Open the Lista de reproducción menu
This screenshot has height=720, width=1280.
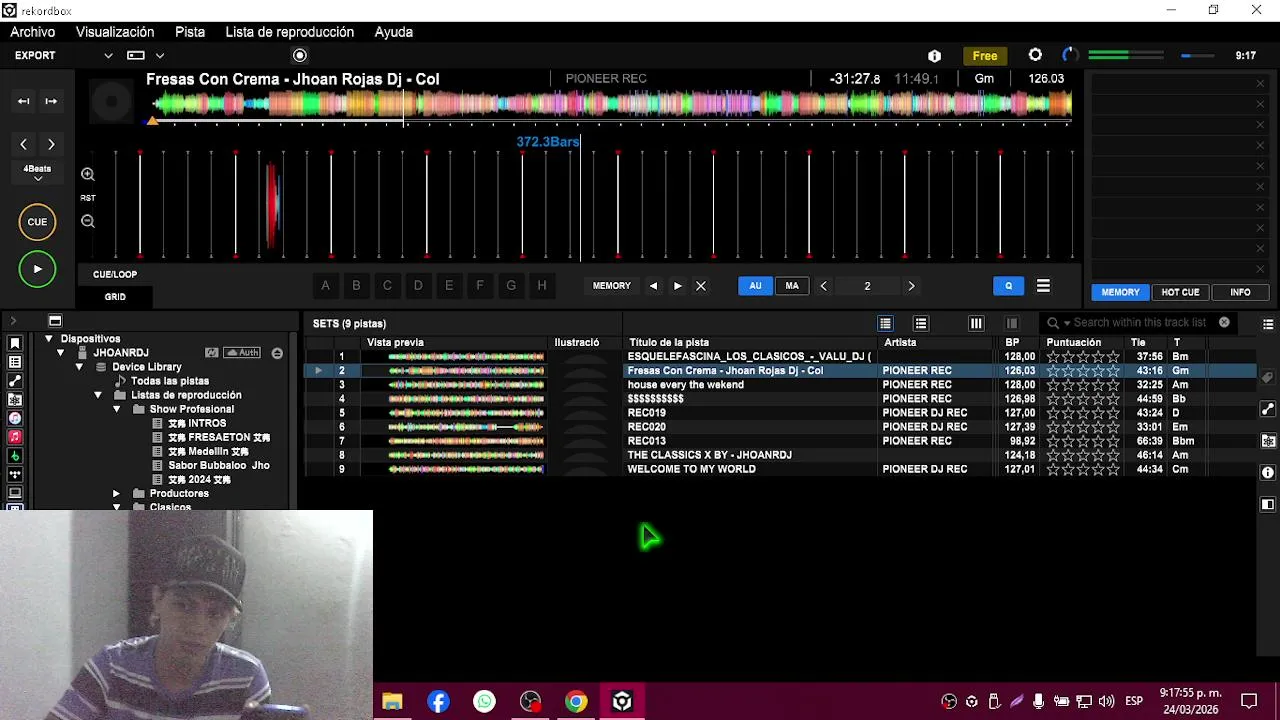[290, 32]
